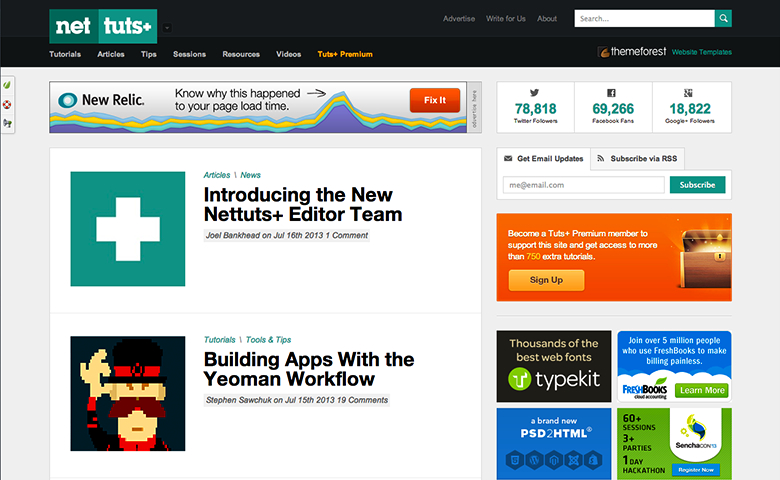Click the Sign Up button

(x=546, y=280)
